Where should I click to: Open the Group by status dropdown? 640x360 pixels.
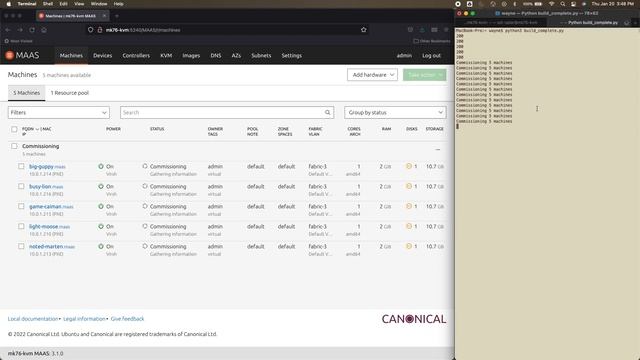[395, 112]
